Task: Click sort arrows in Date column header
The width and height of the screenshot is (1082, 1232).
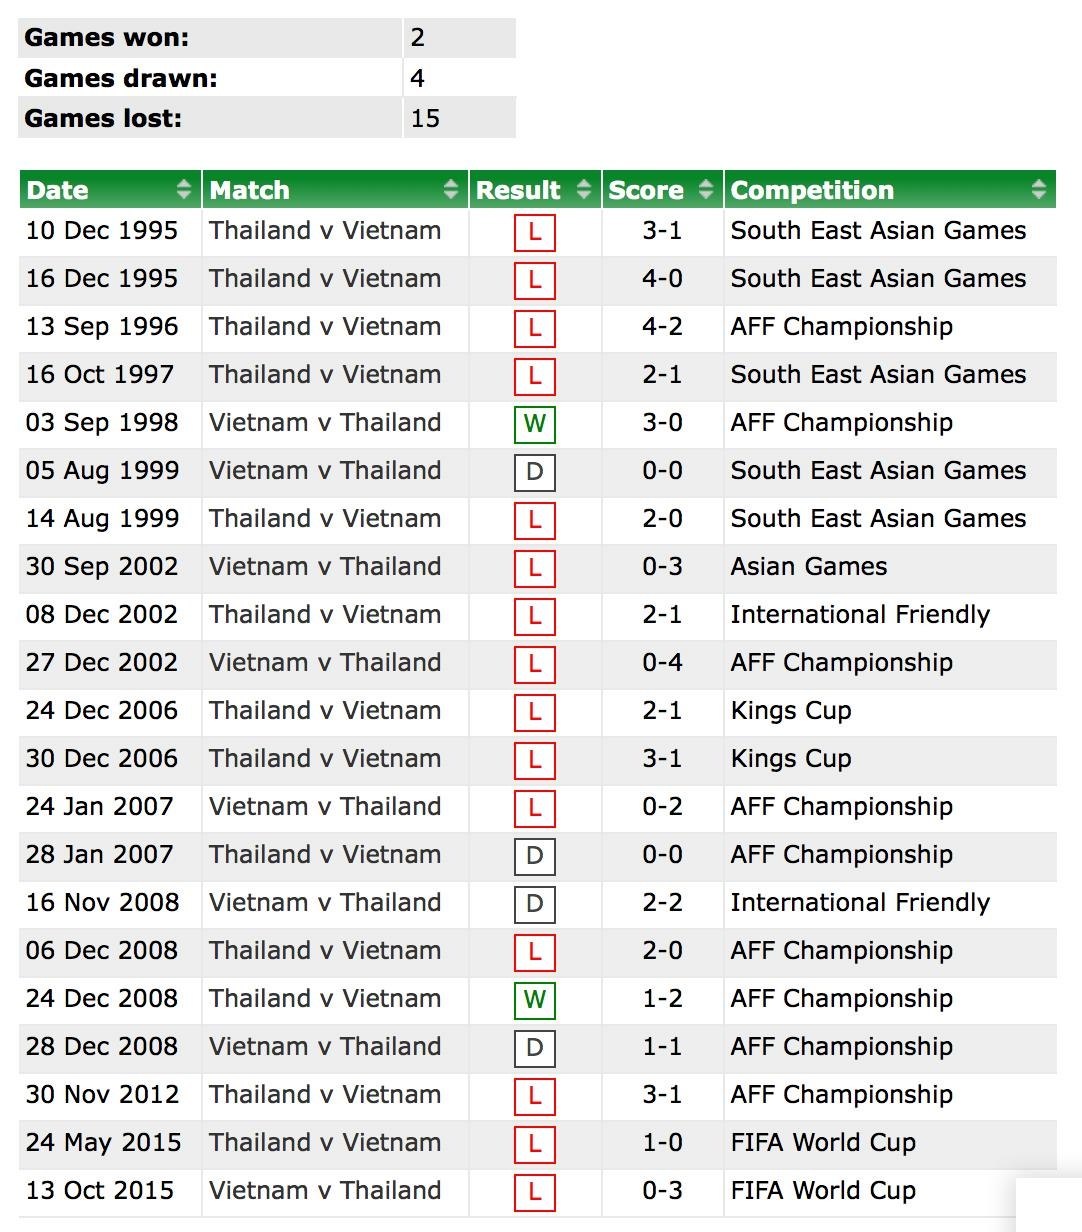Action: 184,189
